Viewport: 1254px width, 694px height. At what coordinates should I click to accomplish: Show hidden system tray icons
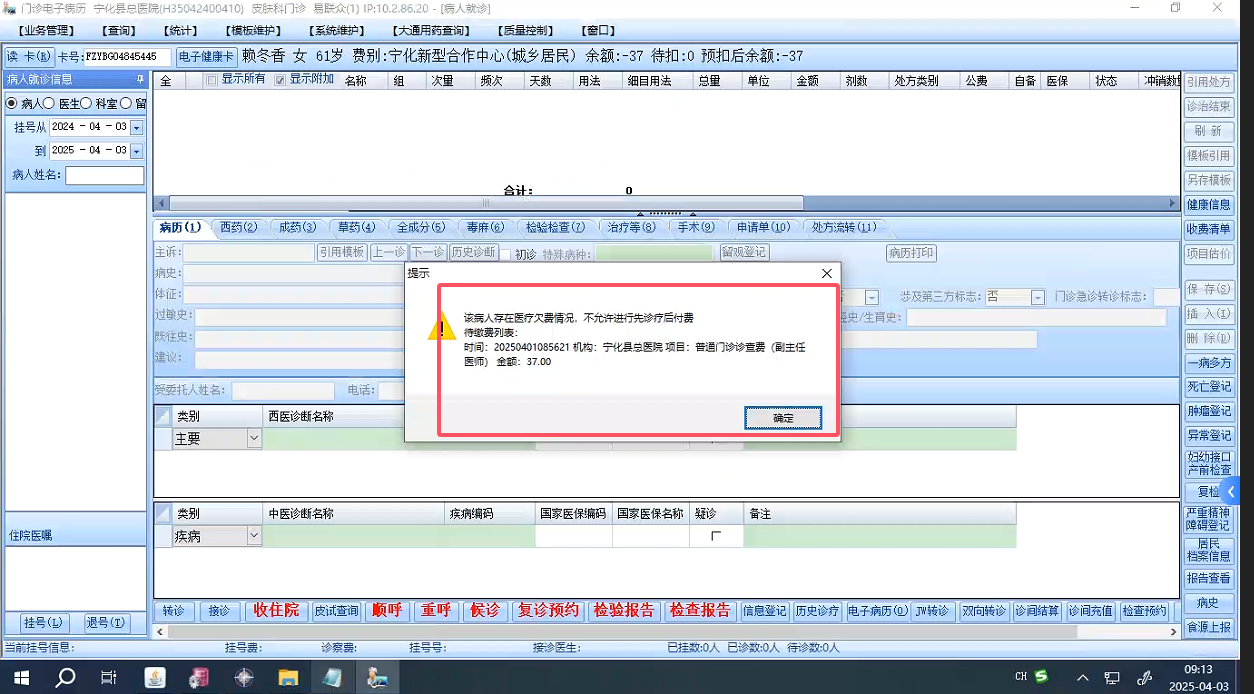(1082, 678)
